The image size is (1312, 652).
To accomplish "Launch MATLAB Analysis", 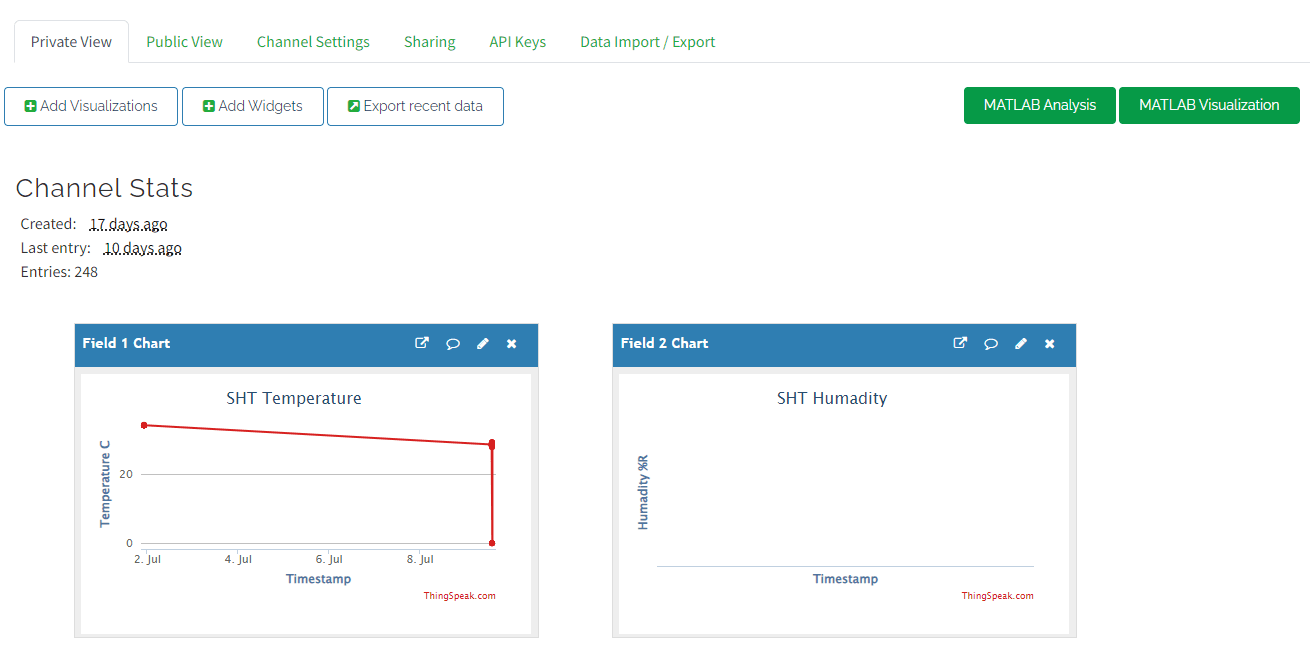I will tap(1039, 105).
